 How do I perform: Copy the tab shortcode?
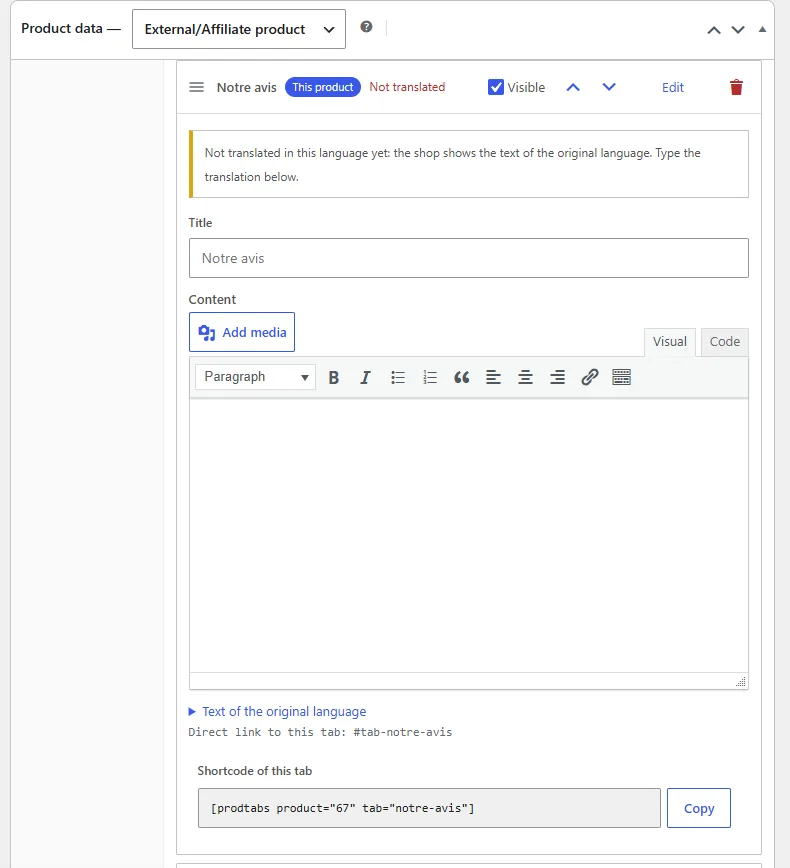(x=699, y=808)
